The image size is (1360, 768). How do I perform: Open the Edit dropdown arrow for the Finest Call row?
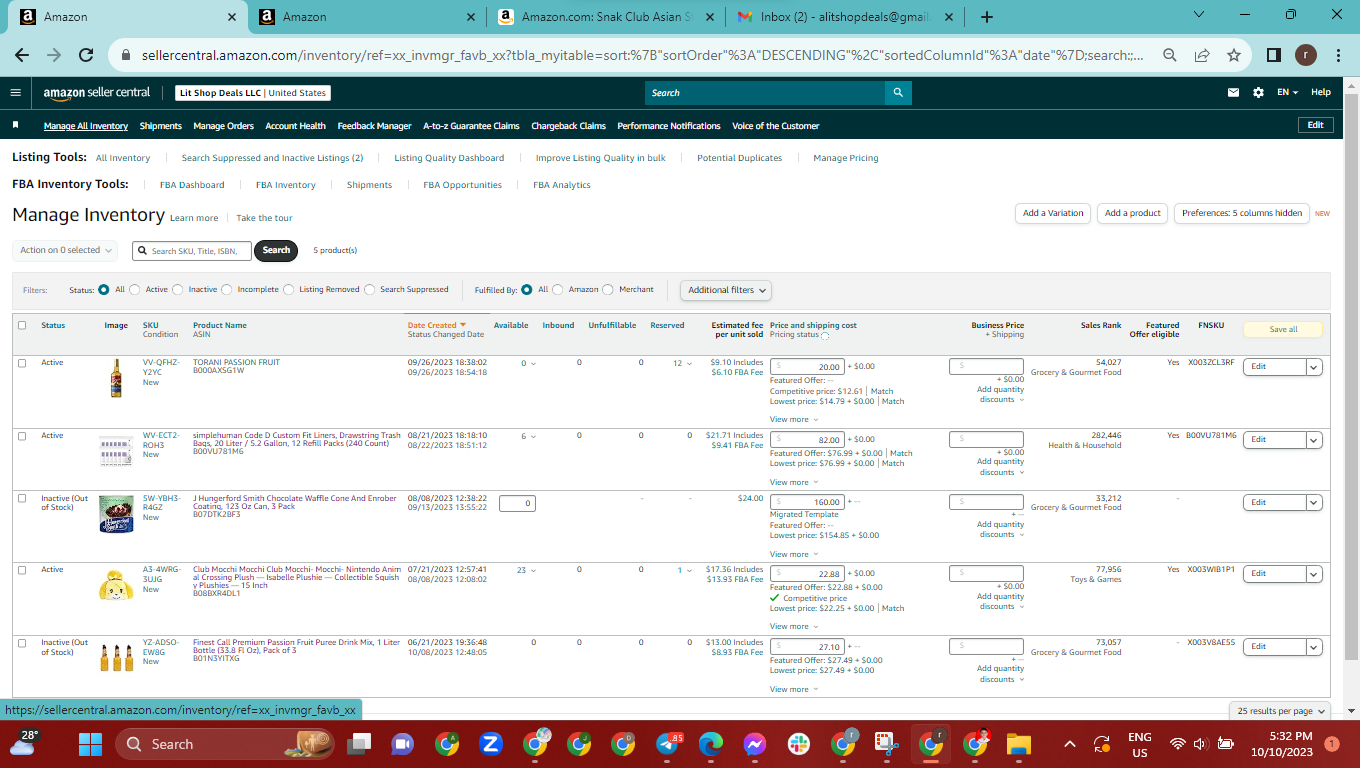[1314, 647]
